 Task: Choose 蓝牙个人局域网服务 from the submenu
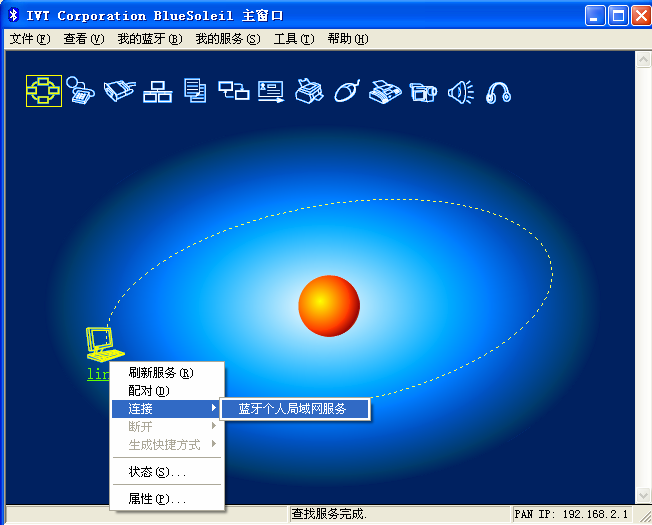tap(292, 409)
